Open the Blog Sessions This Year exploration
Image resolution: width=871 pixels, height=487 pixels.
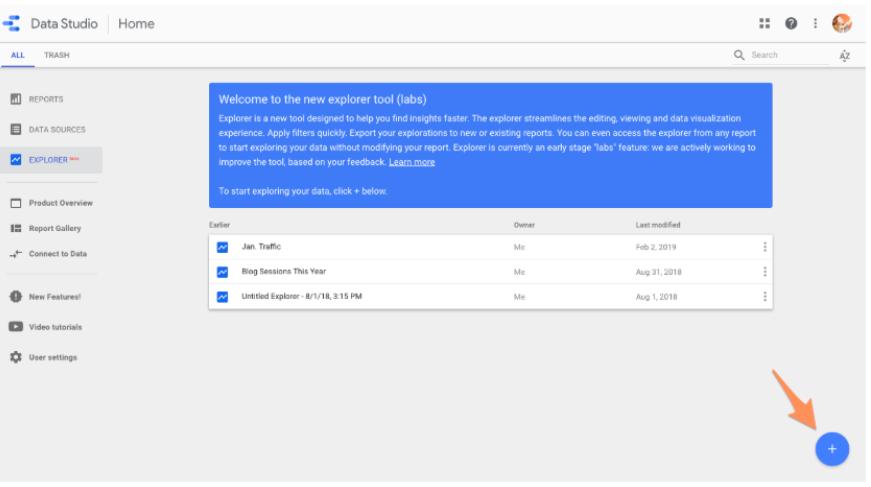pyautogui.click(x=283, y=272)
